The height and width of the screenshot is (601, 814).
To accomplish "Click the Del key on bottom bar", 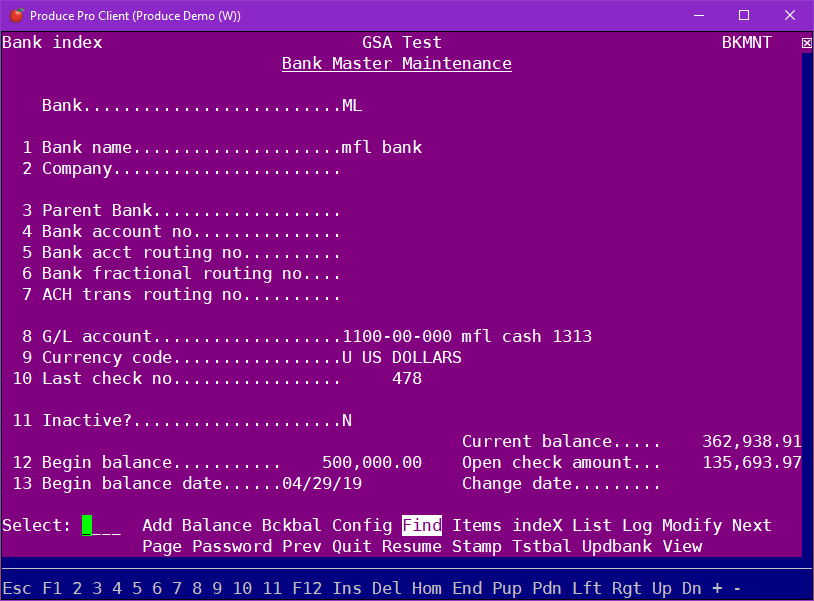I will (387, 589).
